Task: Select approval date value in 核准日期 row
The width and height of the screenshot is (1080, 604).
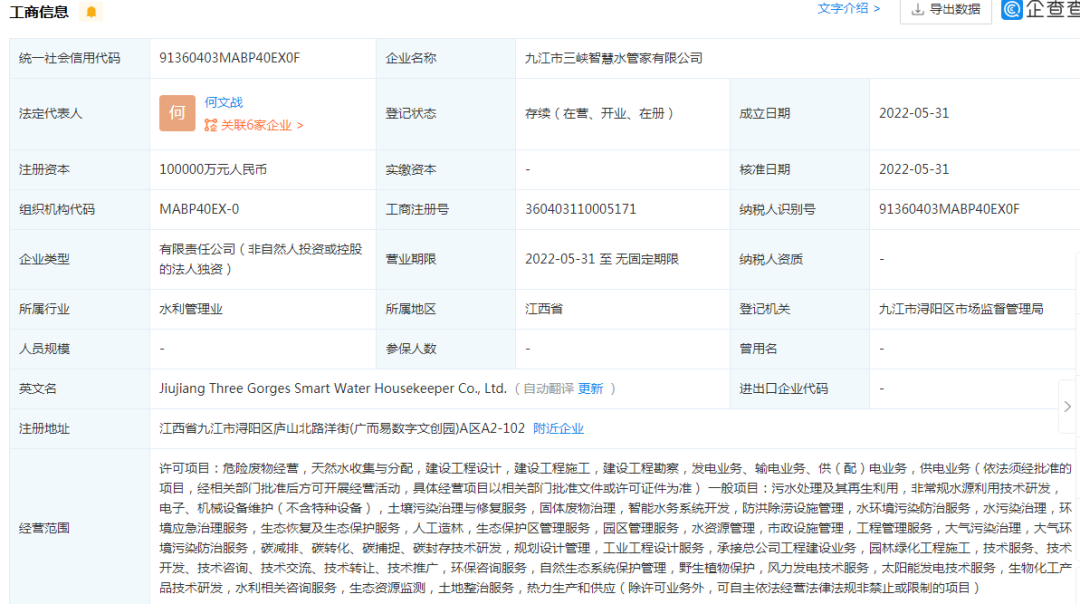Action: (914, 169)
